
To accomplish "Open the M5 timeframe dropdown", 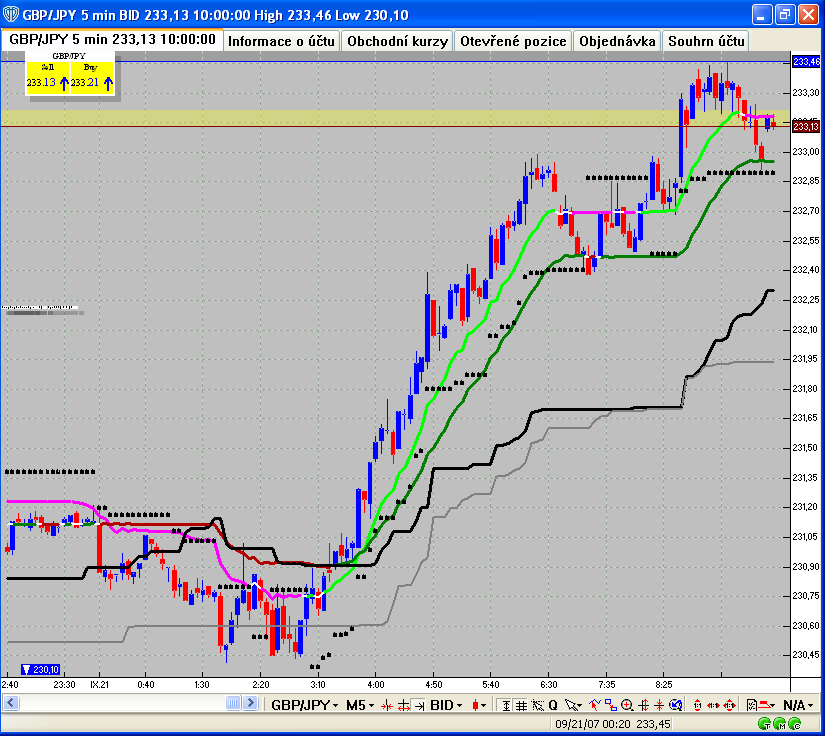I will [360, 705].
